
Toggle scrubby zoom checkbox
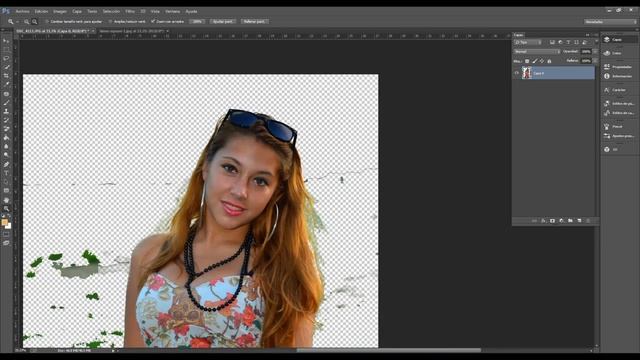[153, 22]
